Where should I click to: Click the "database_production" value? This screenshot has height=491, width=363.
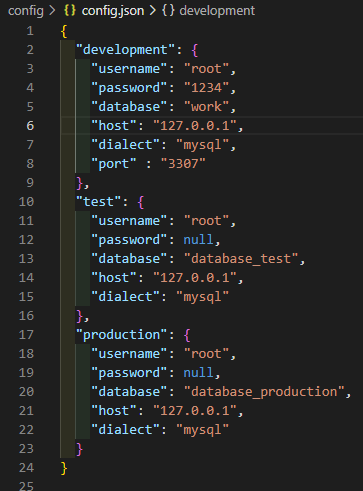pyautogui.click(x=264, y=392)
